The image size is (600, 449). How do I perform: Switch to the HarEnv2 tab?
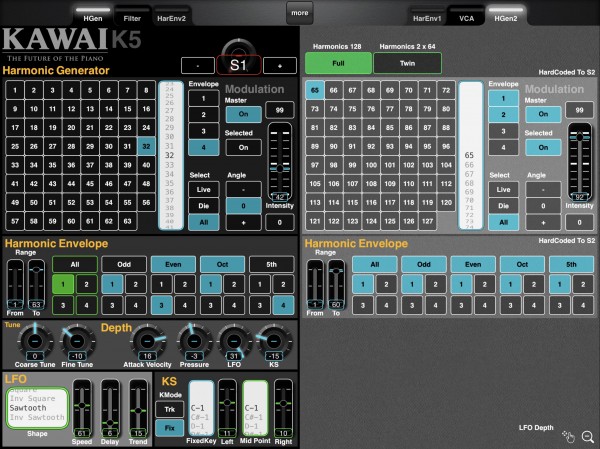(171, 15)
